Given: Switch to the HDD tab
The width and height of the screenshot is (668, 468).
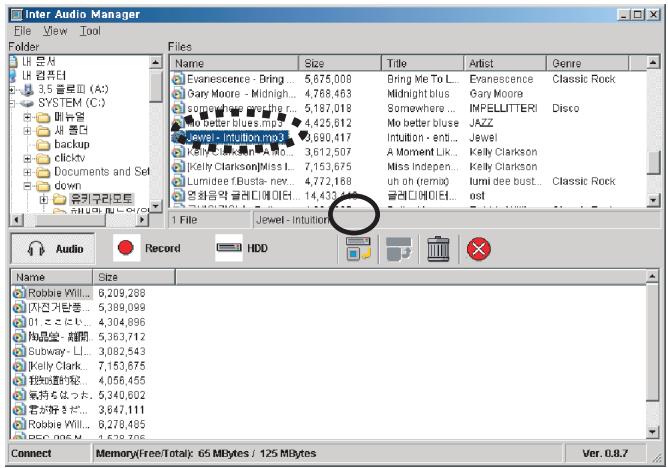Looking at the screenshot, I should [242, 248].
